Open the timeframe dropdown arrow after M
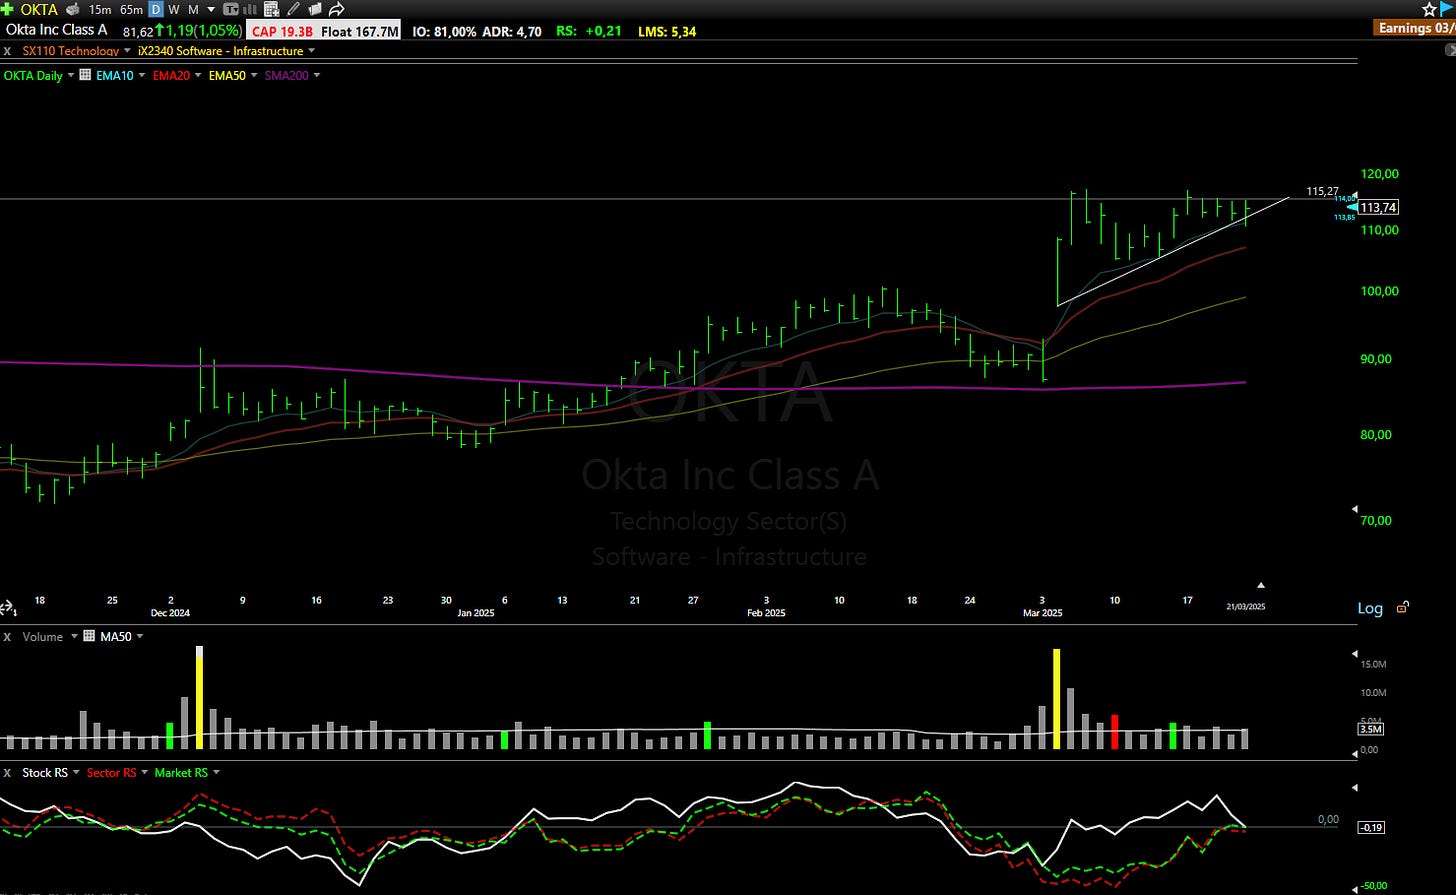The width and height of the screenshot is (1456, 895). (211, 10)
